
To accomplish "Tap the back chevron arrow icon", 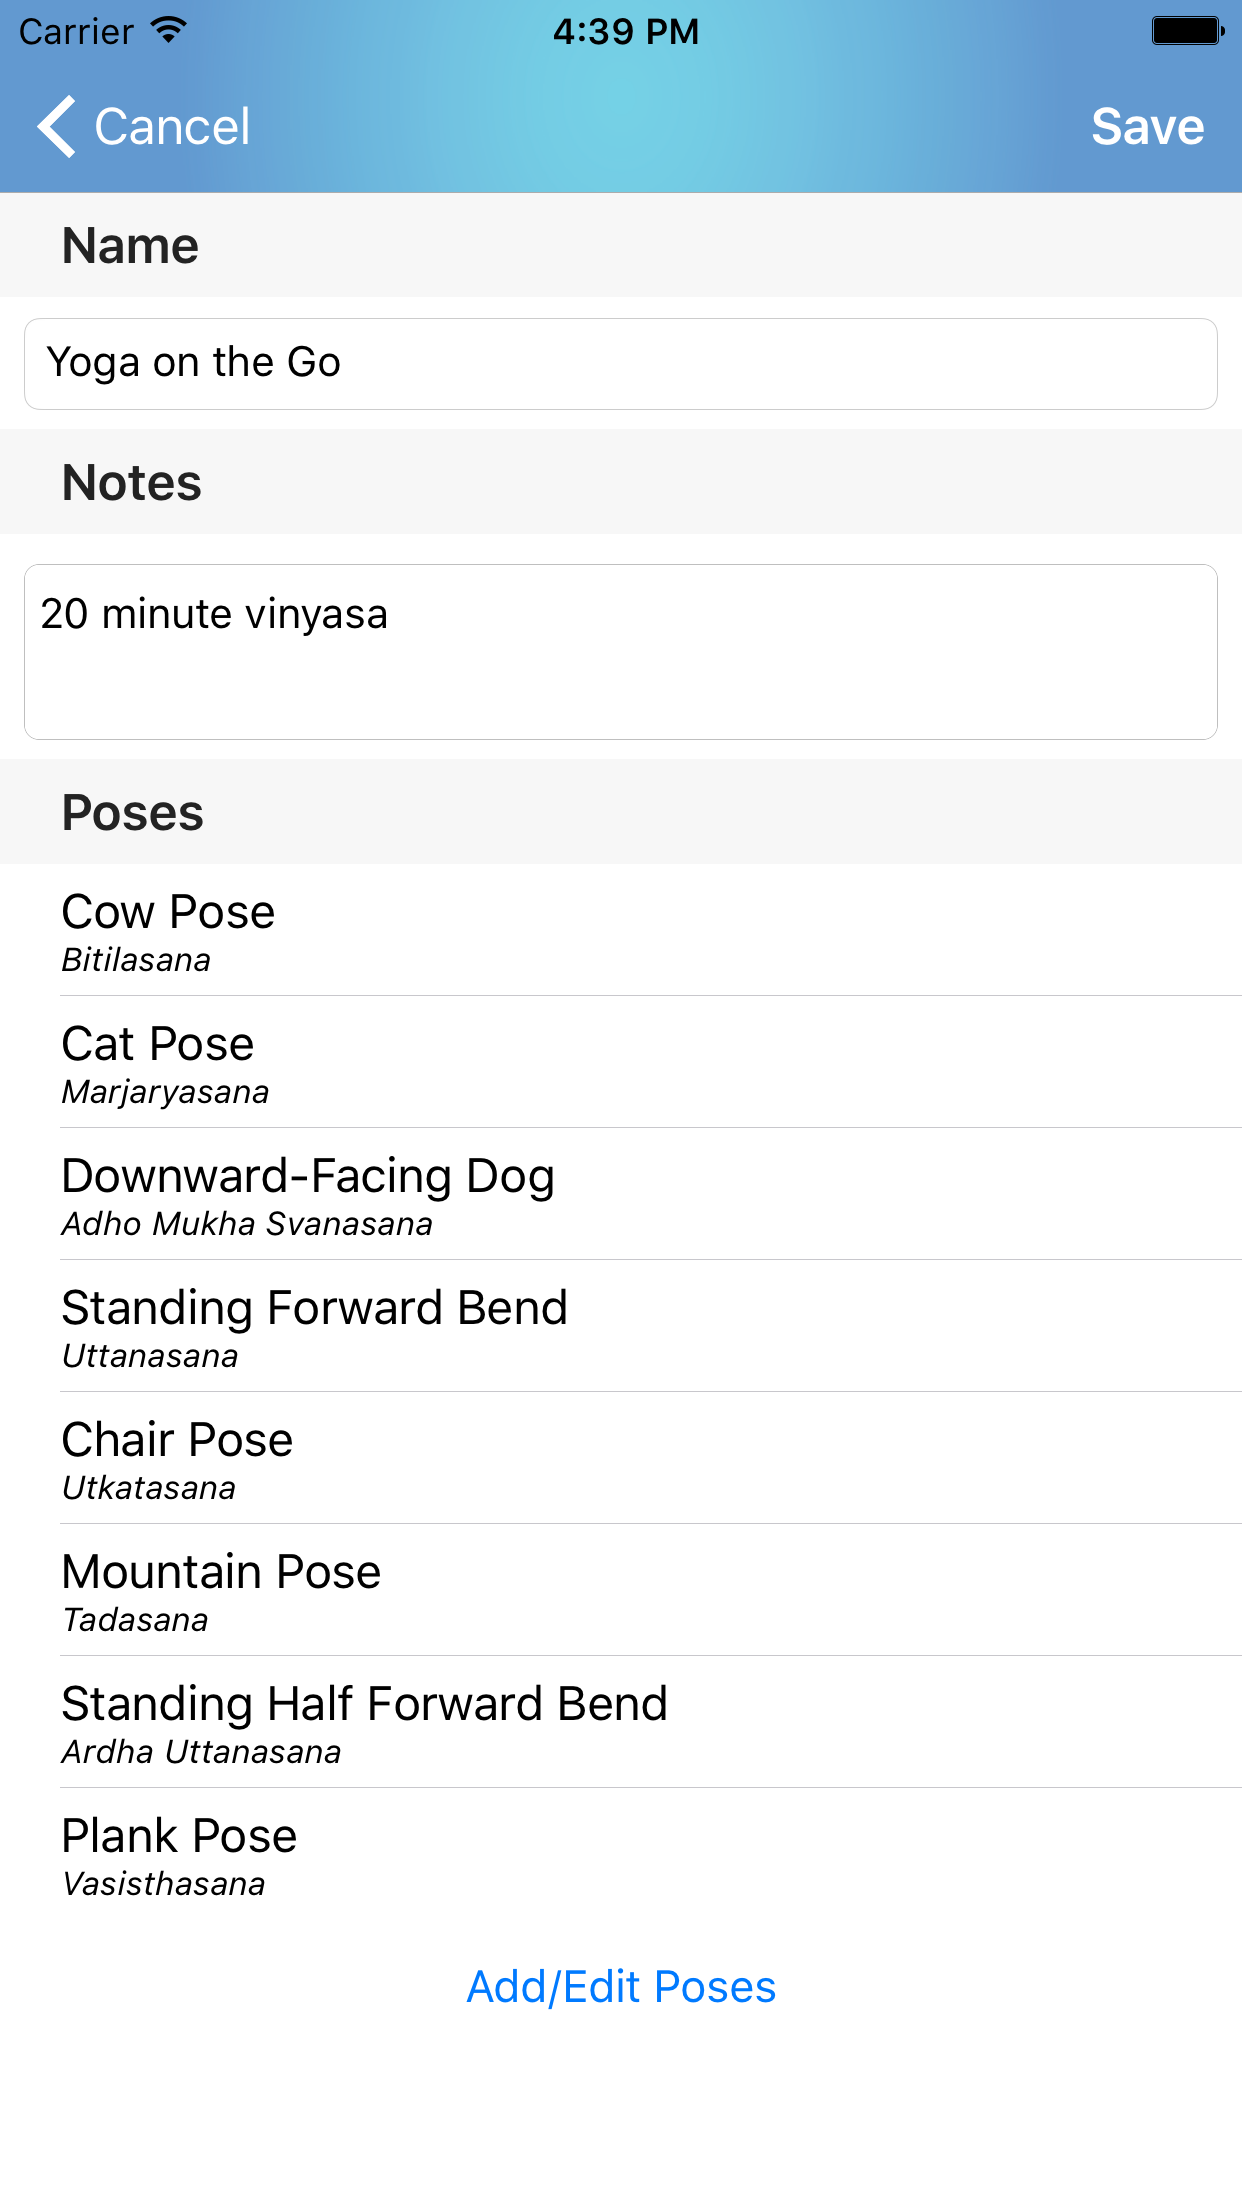I will (57, 127).
